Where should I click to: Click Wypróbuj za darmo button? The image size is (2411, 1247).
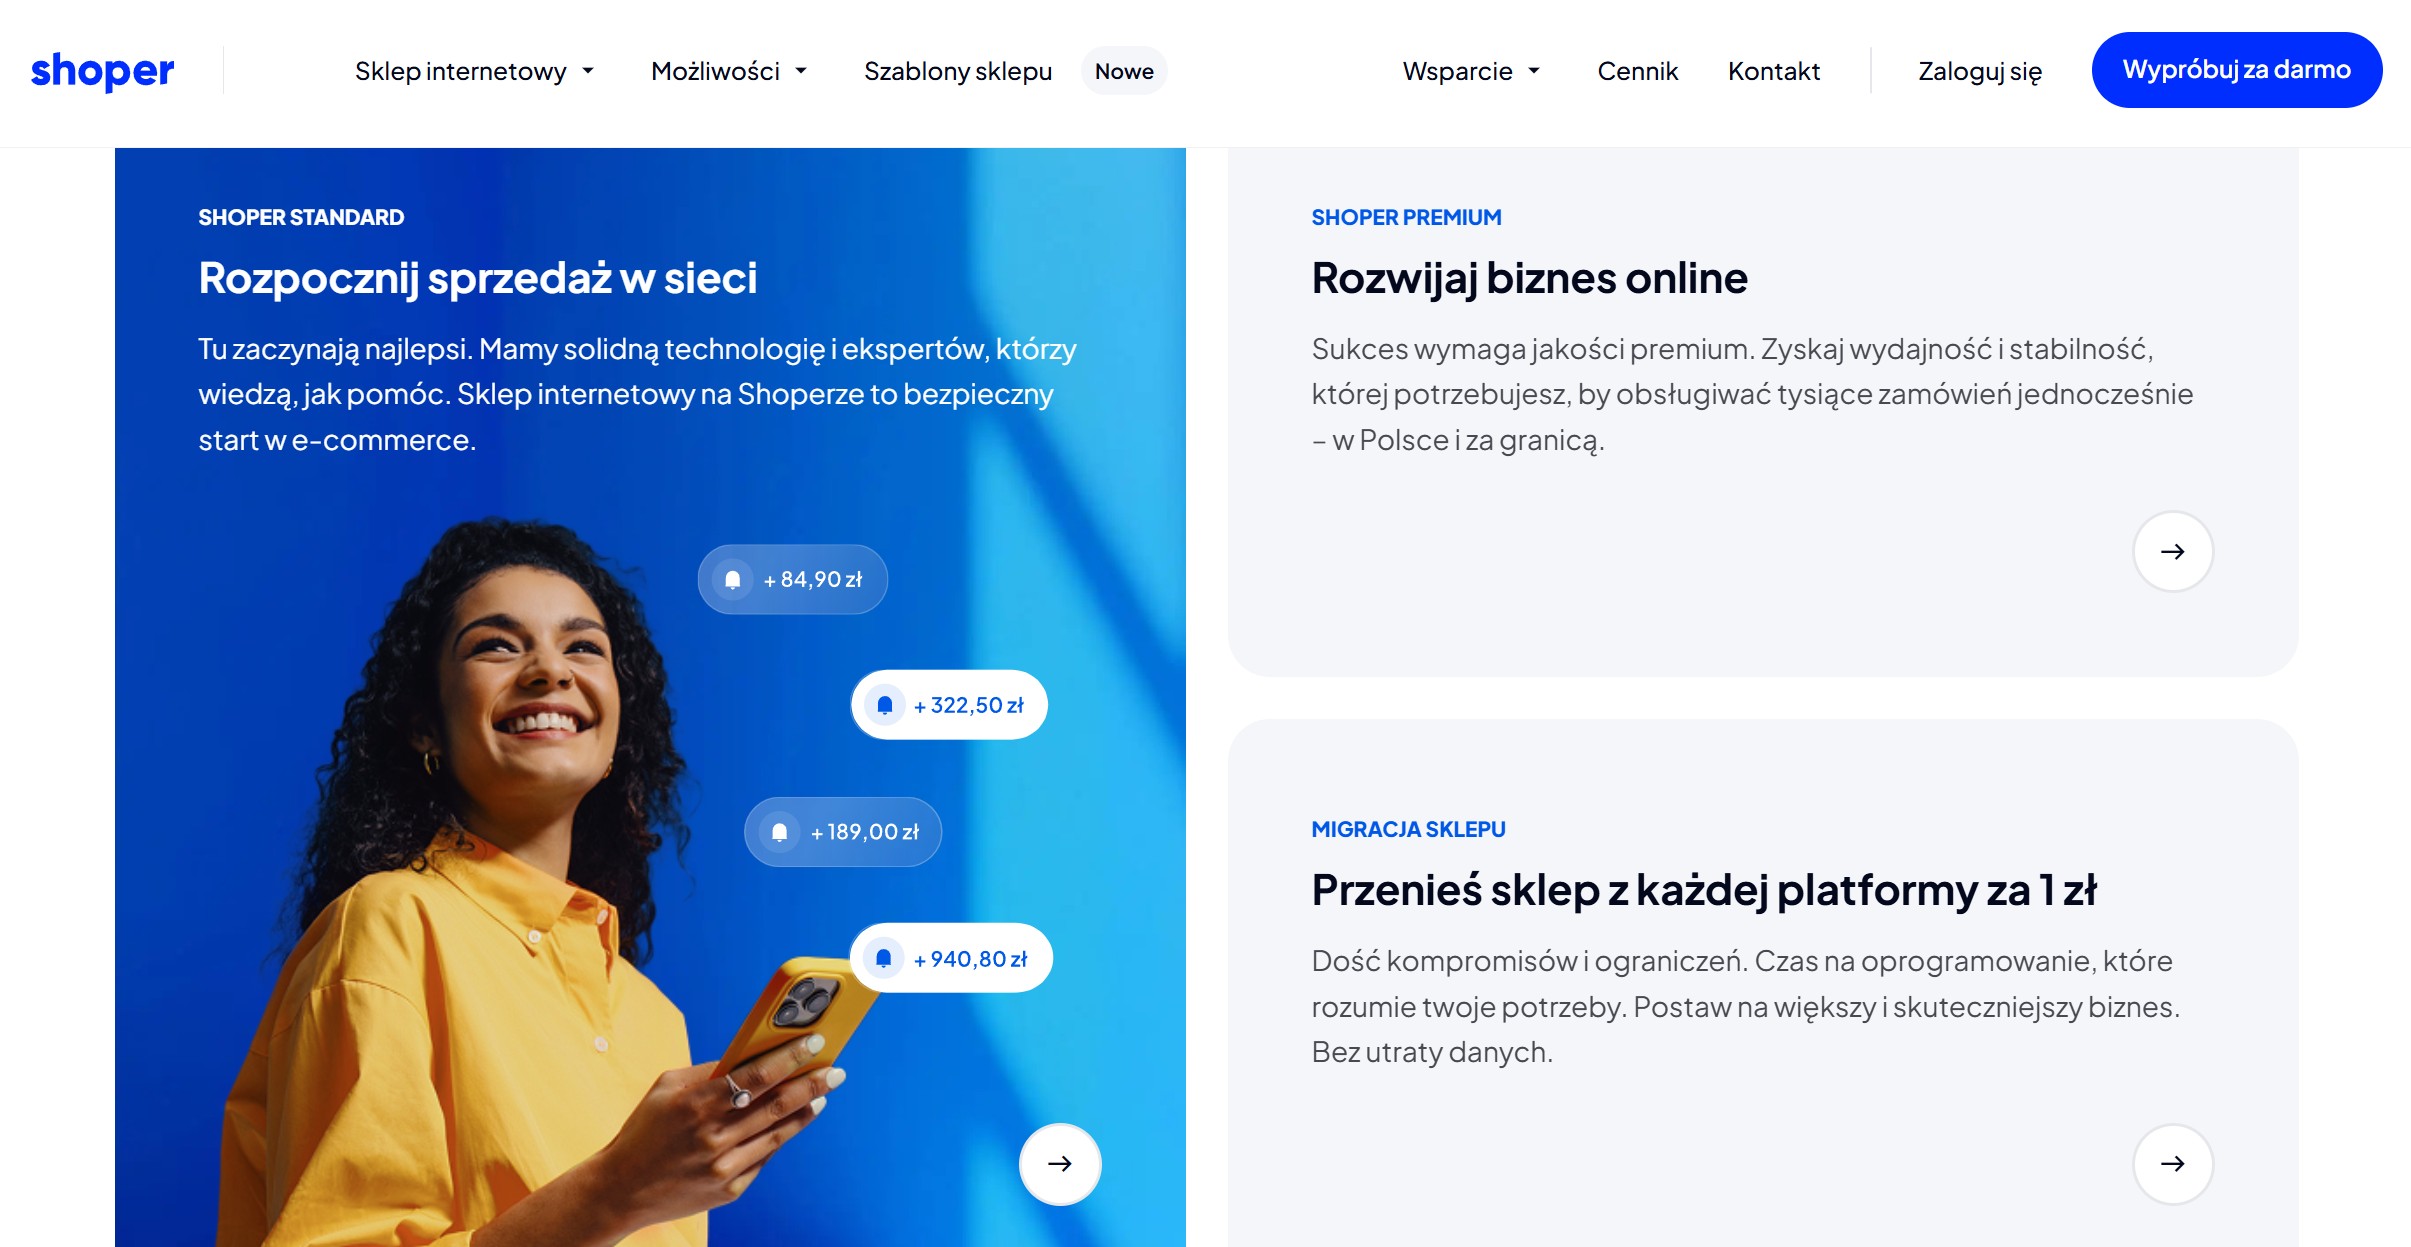[x=2237, y=70]
